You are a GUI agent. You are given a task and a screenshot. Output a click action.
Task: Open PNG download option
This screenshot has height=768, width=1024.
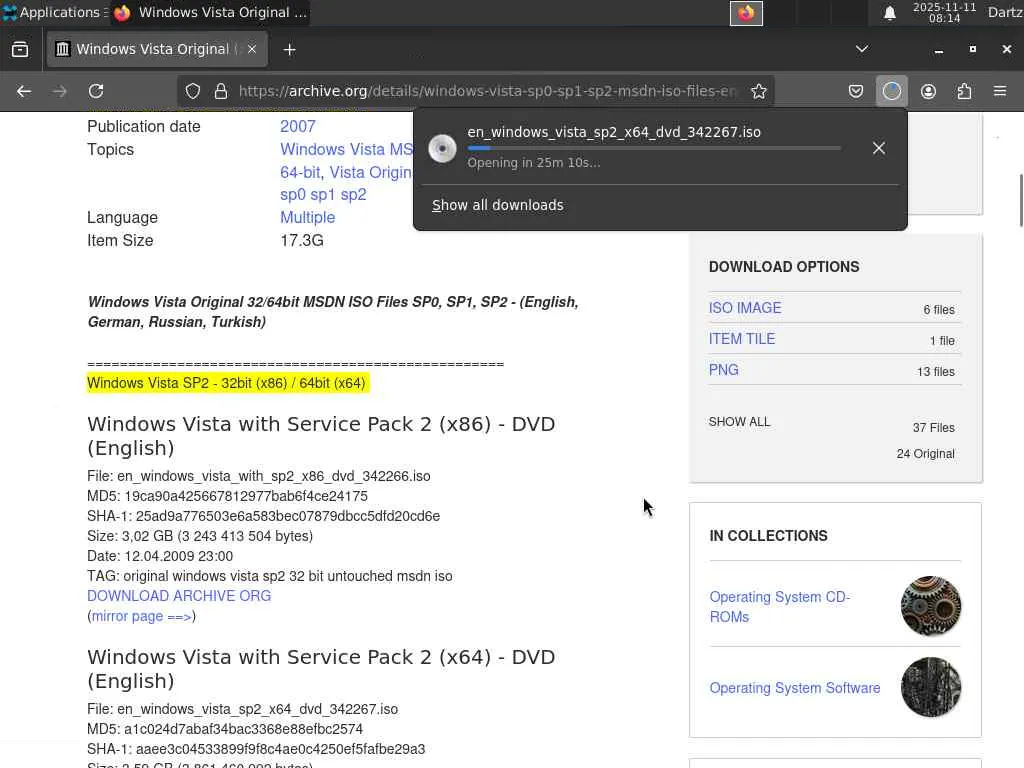[724, 370]
